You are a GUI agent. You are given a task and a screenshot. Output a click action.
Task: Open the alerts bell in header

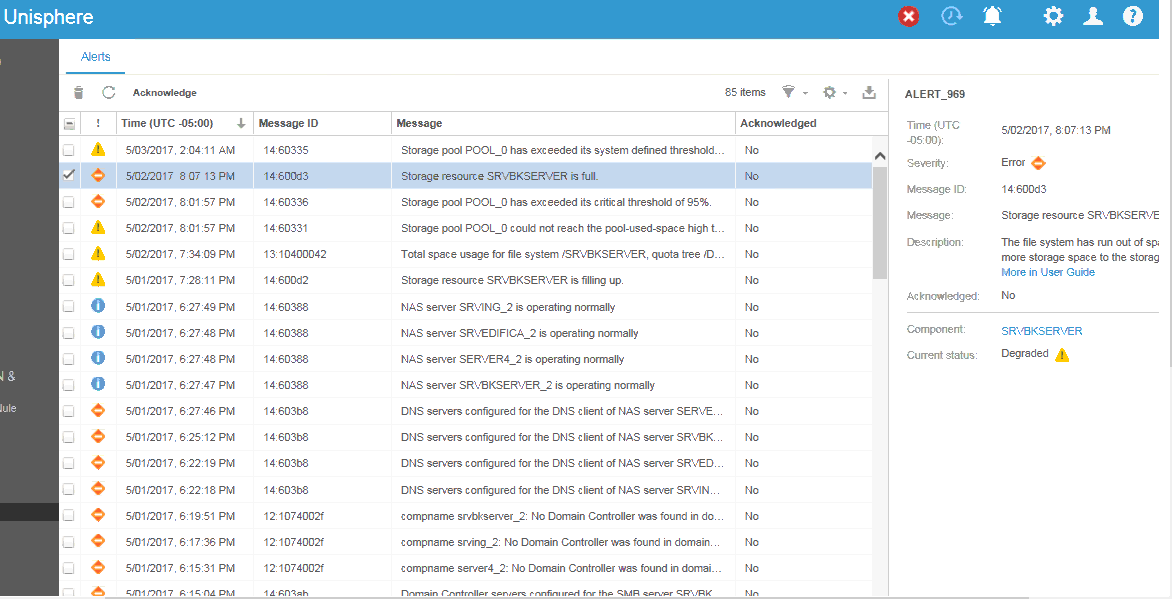pos(992,16)
